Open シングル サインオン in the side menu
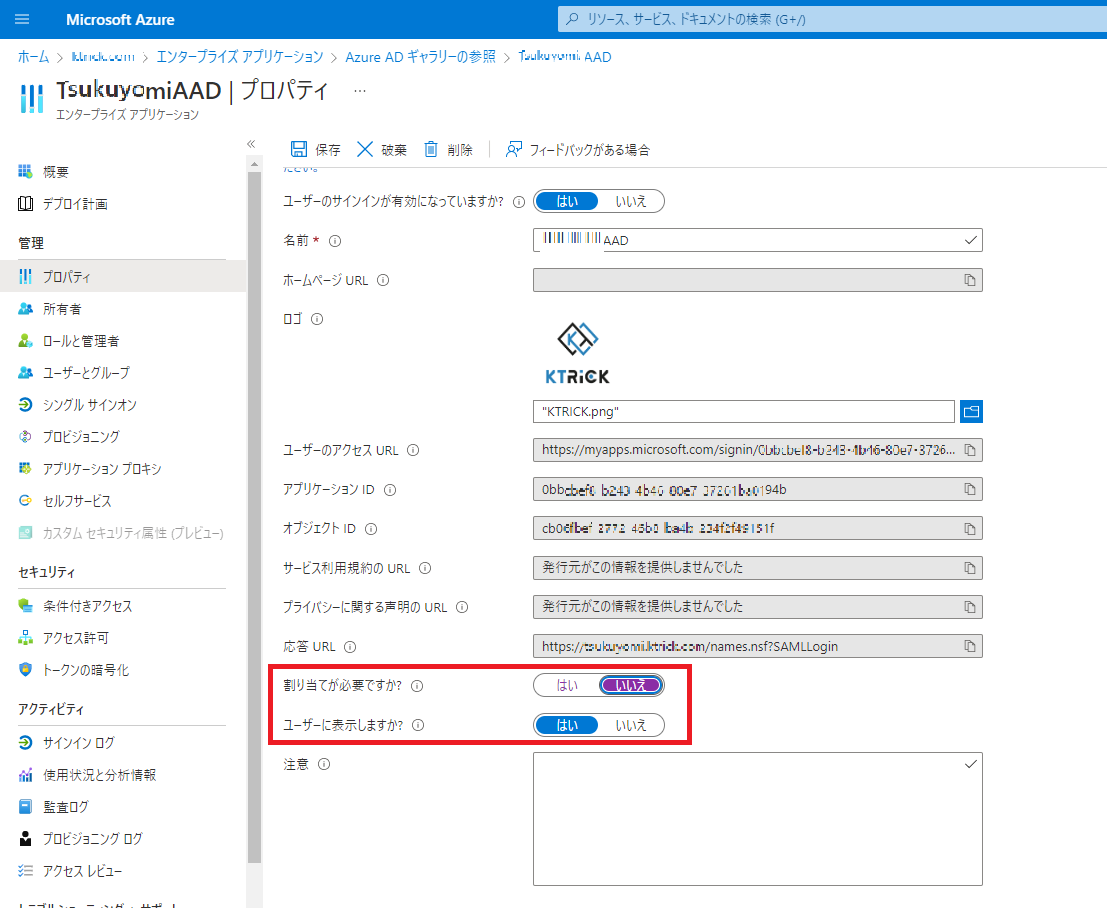 pos(122,405)
